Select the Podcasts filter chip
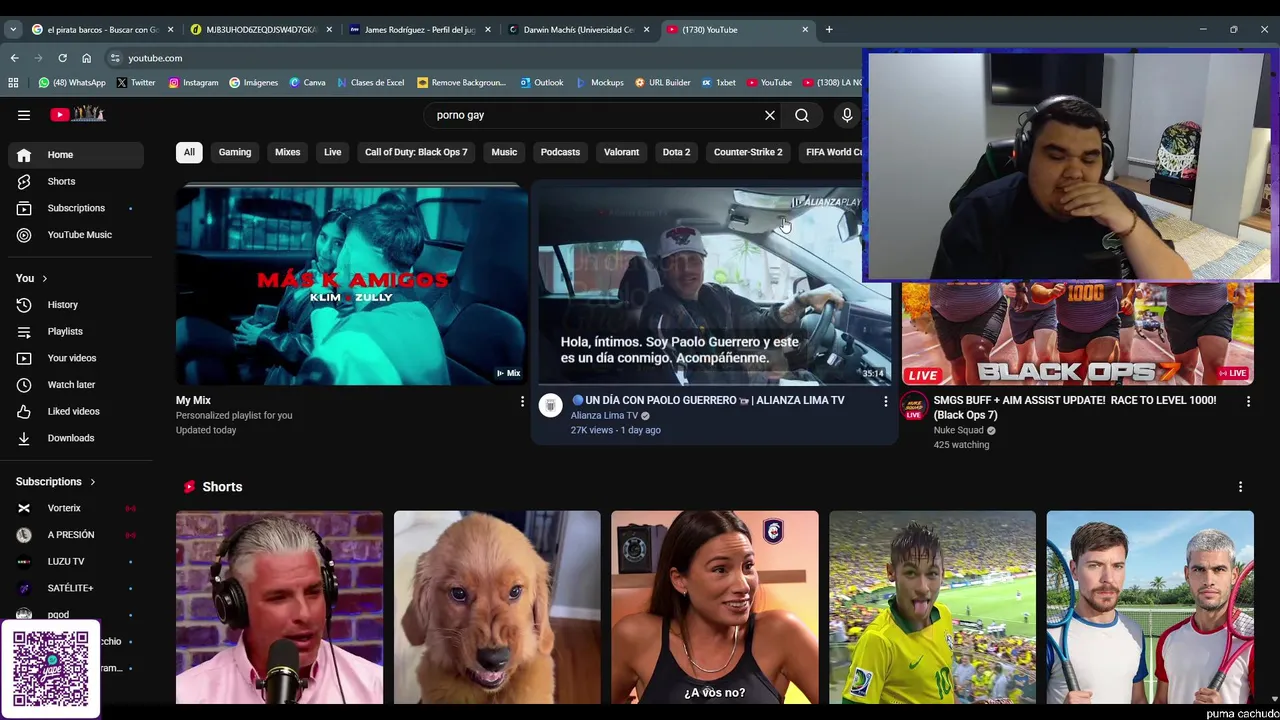The height and width of the screenshot is (720, 1280). 560,152
